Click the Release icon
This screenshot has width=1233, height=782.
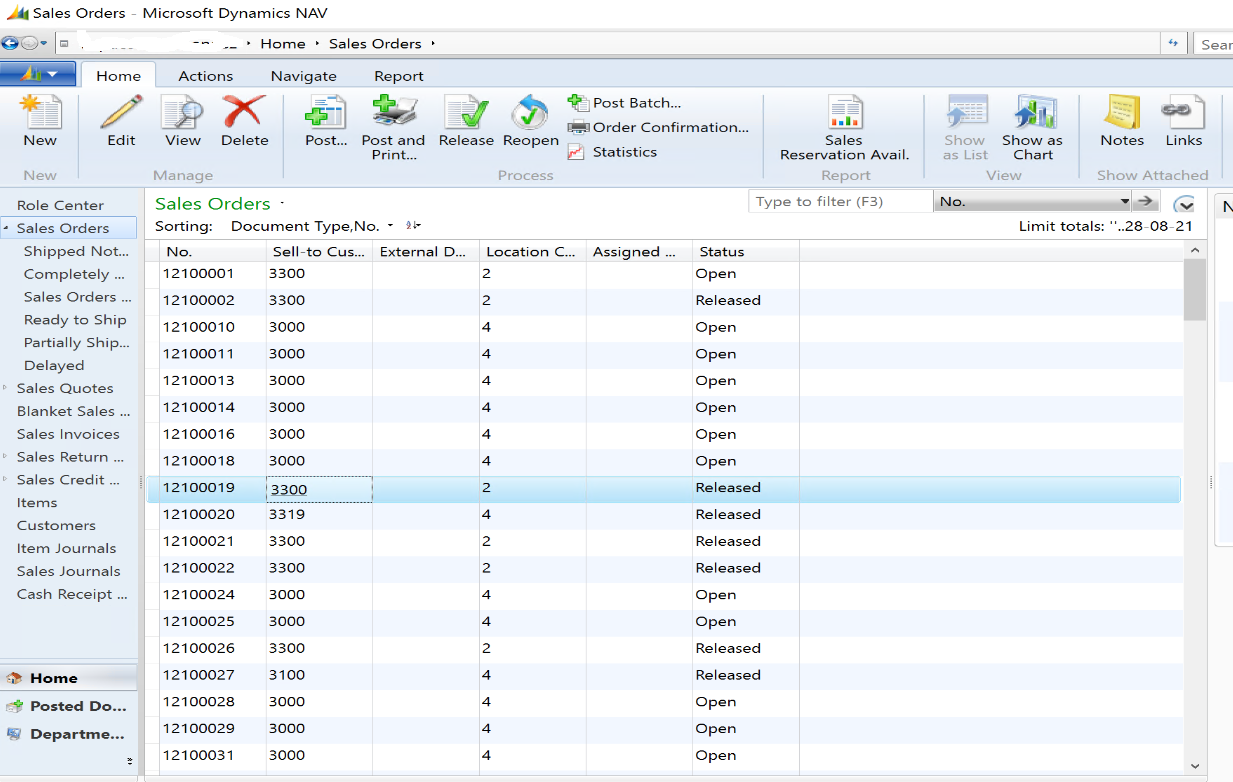pos(466,113)
